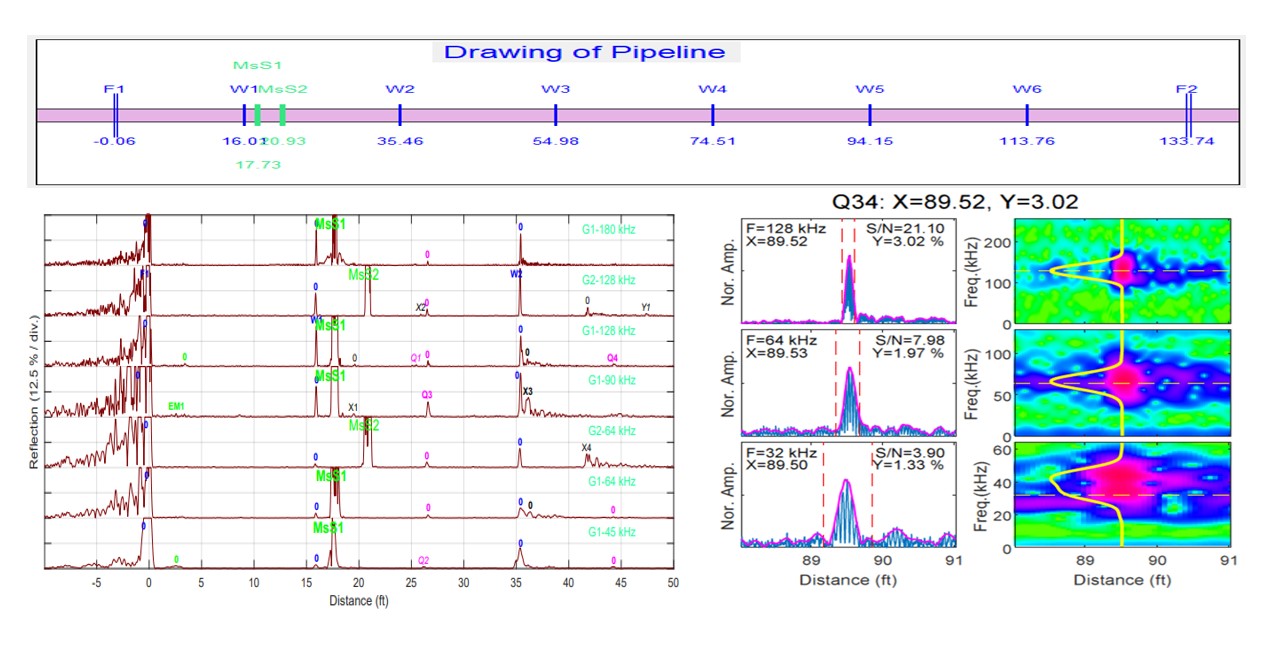Open the F=128 kHz amplitude plot

(x=848, y=271)
